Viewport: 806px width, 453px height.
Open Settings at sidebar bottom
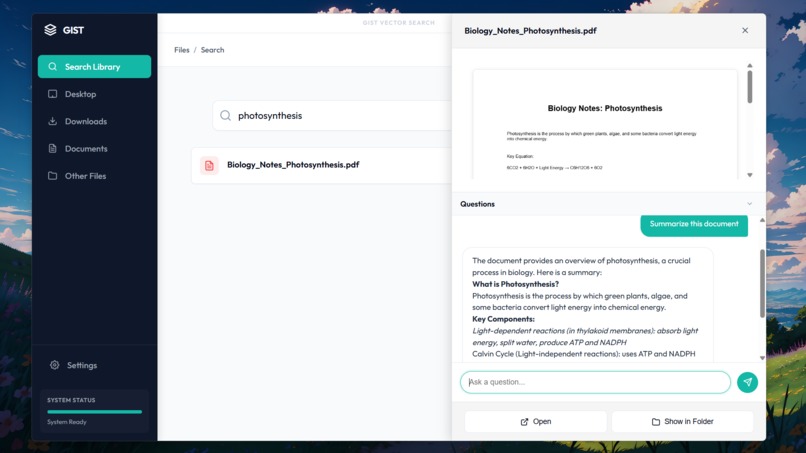94,365
